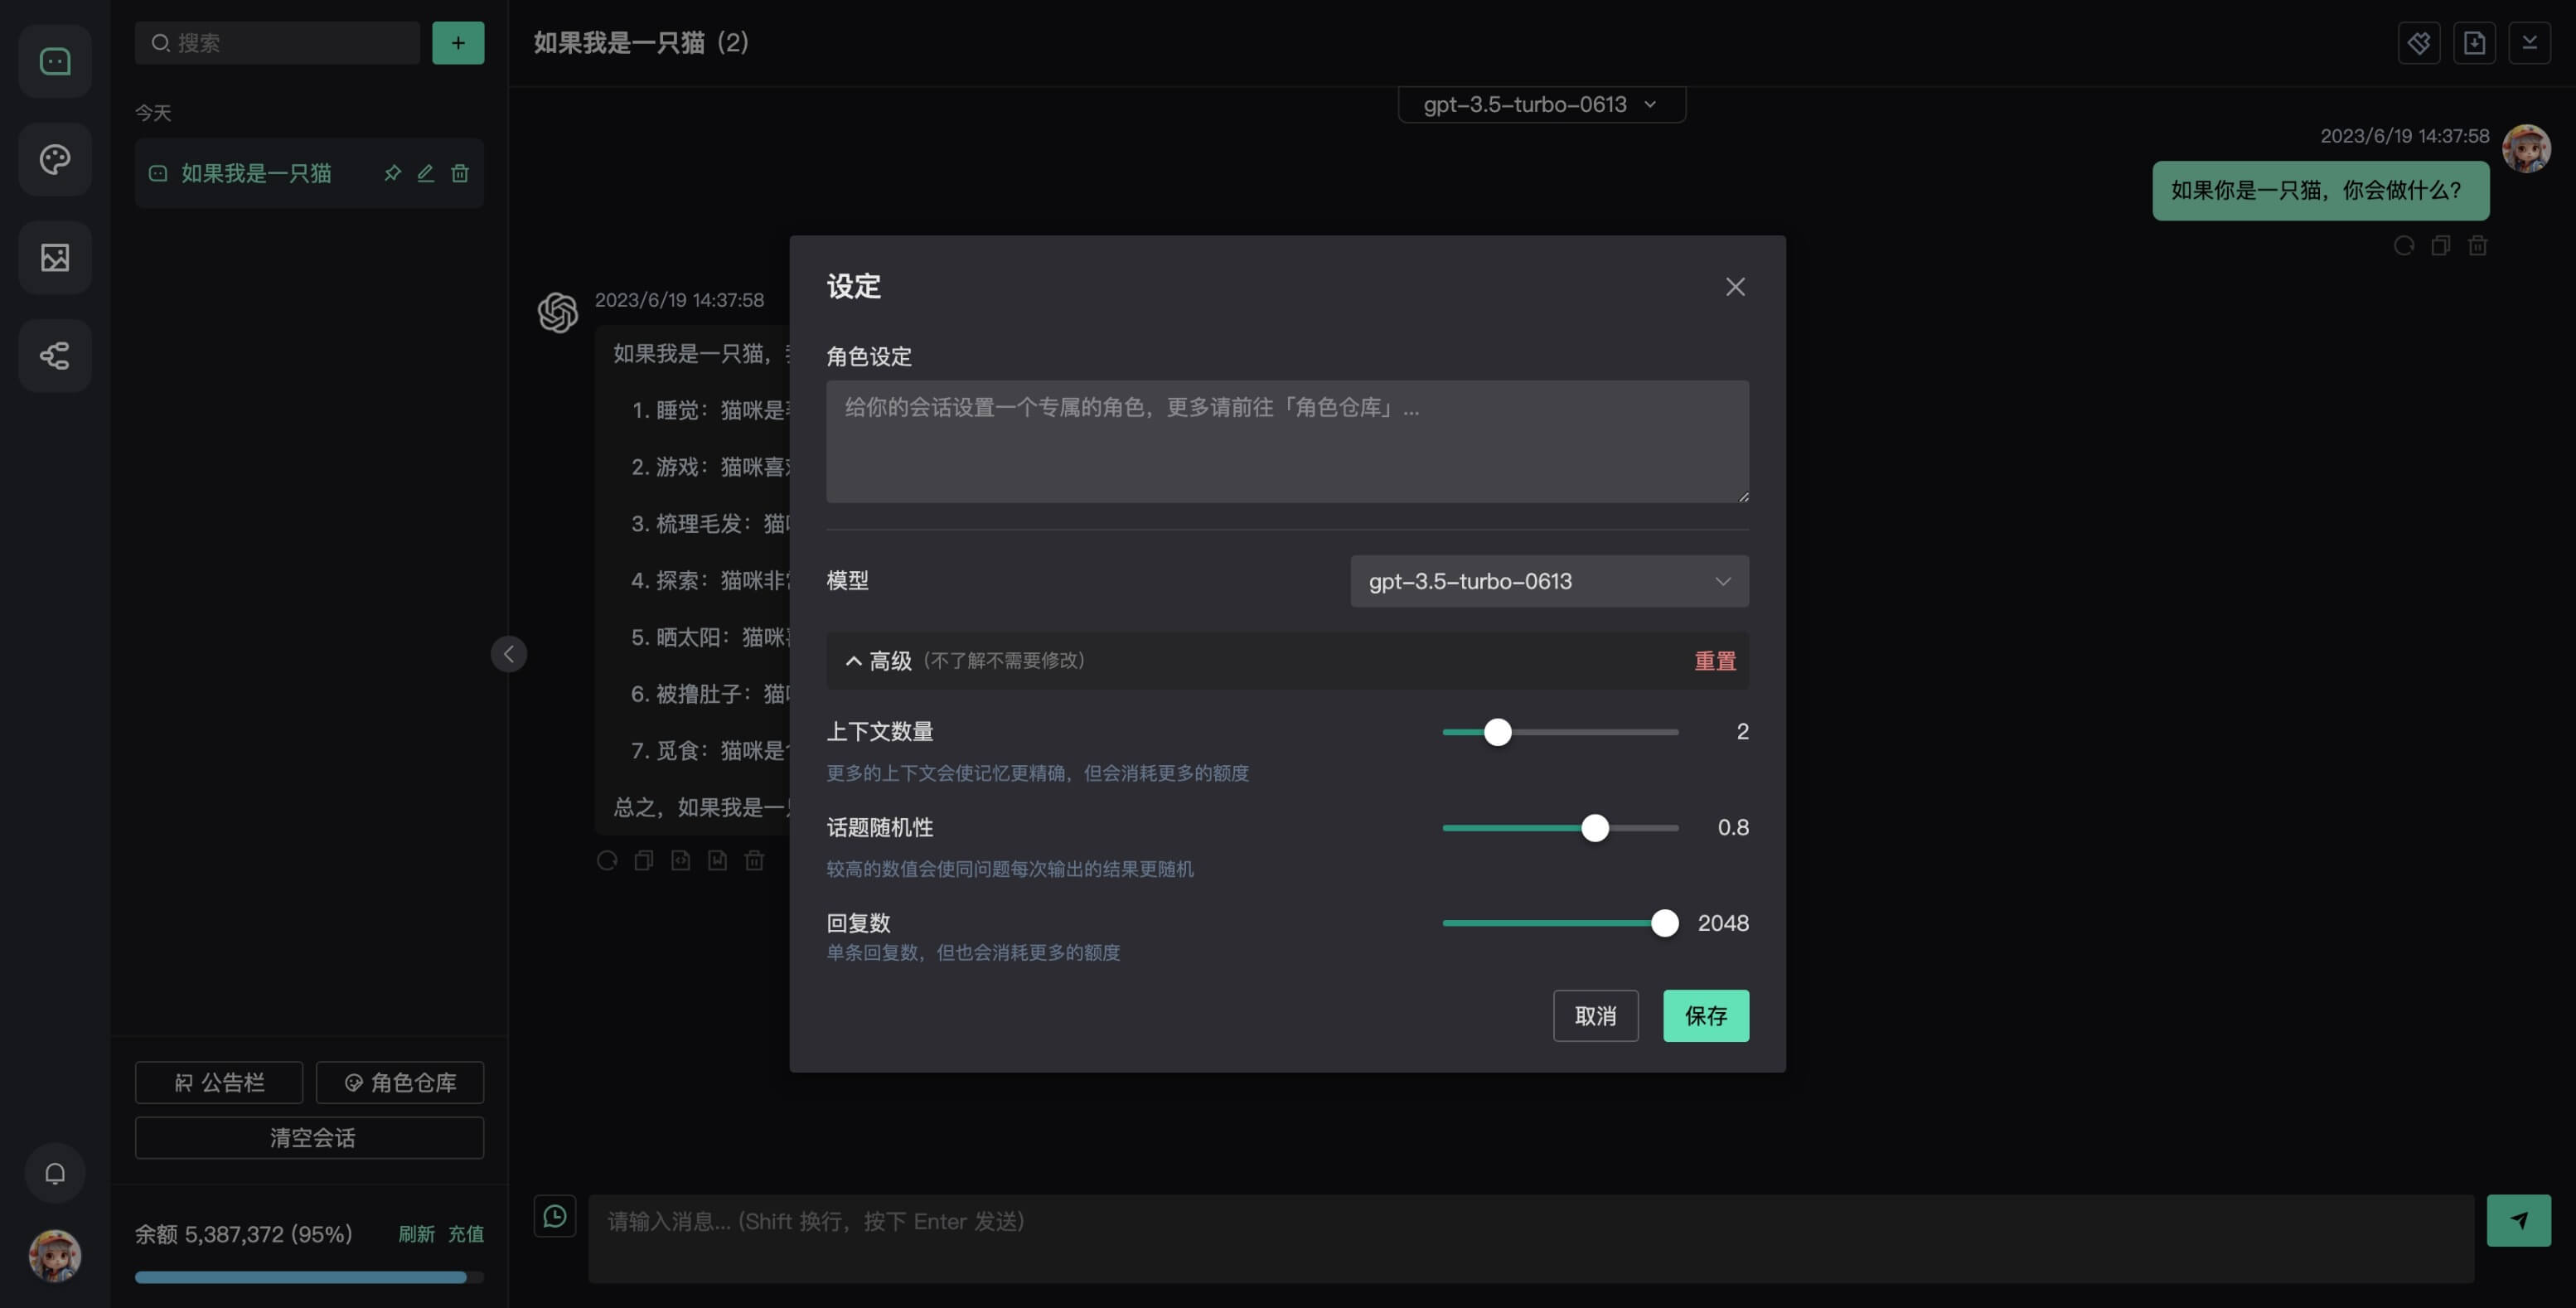The width and height of the screenshot is (2576, 1308).
Task: Open the chat icon in left sidebar
Action: coord(55,62)
